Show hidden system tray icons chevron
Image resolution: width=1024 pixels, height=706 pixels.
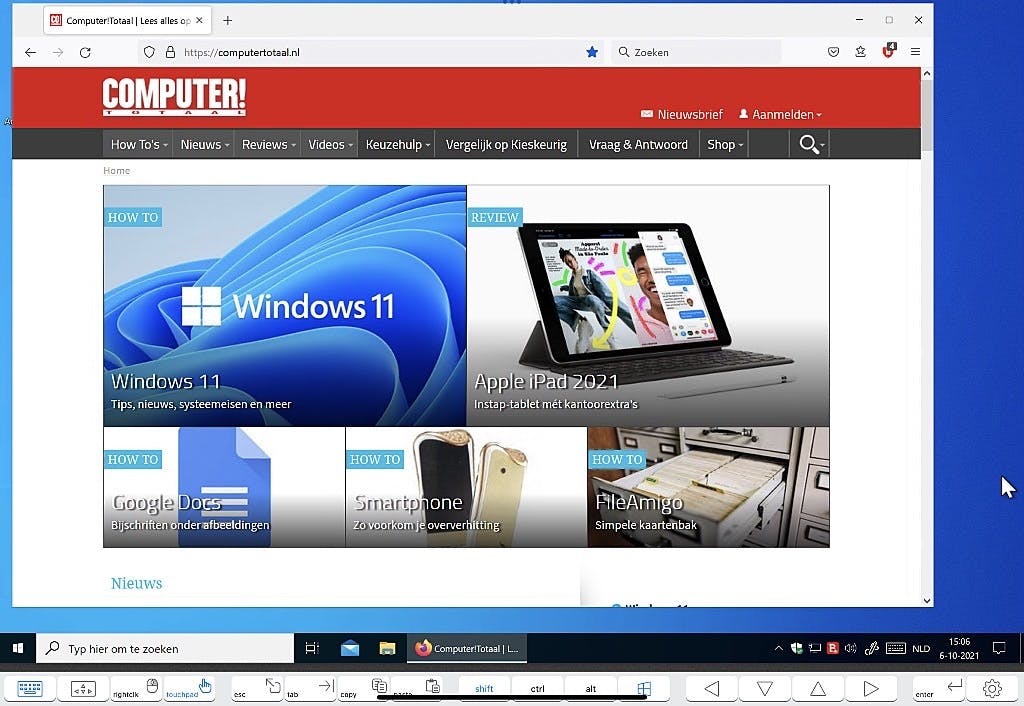[x=778, y=649]
